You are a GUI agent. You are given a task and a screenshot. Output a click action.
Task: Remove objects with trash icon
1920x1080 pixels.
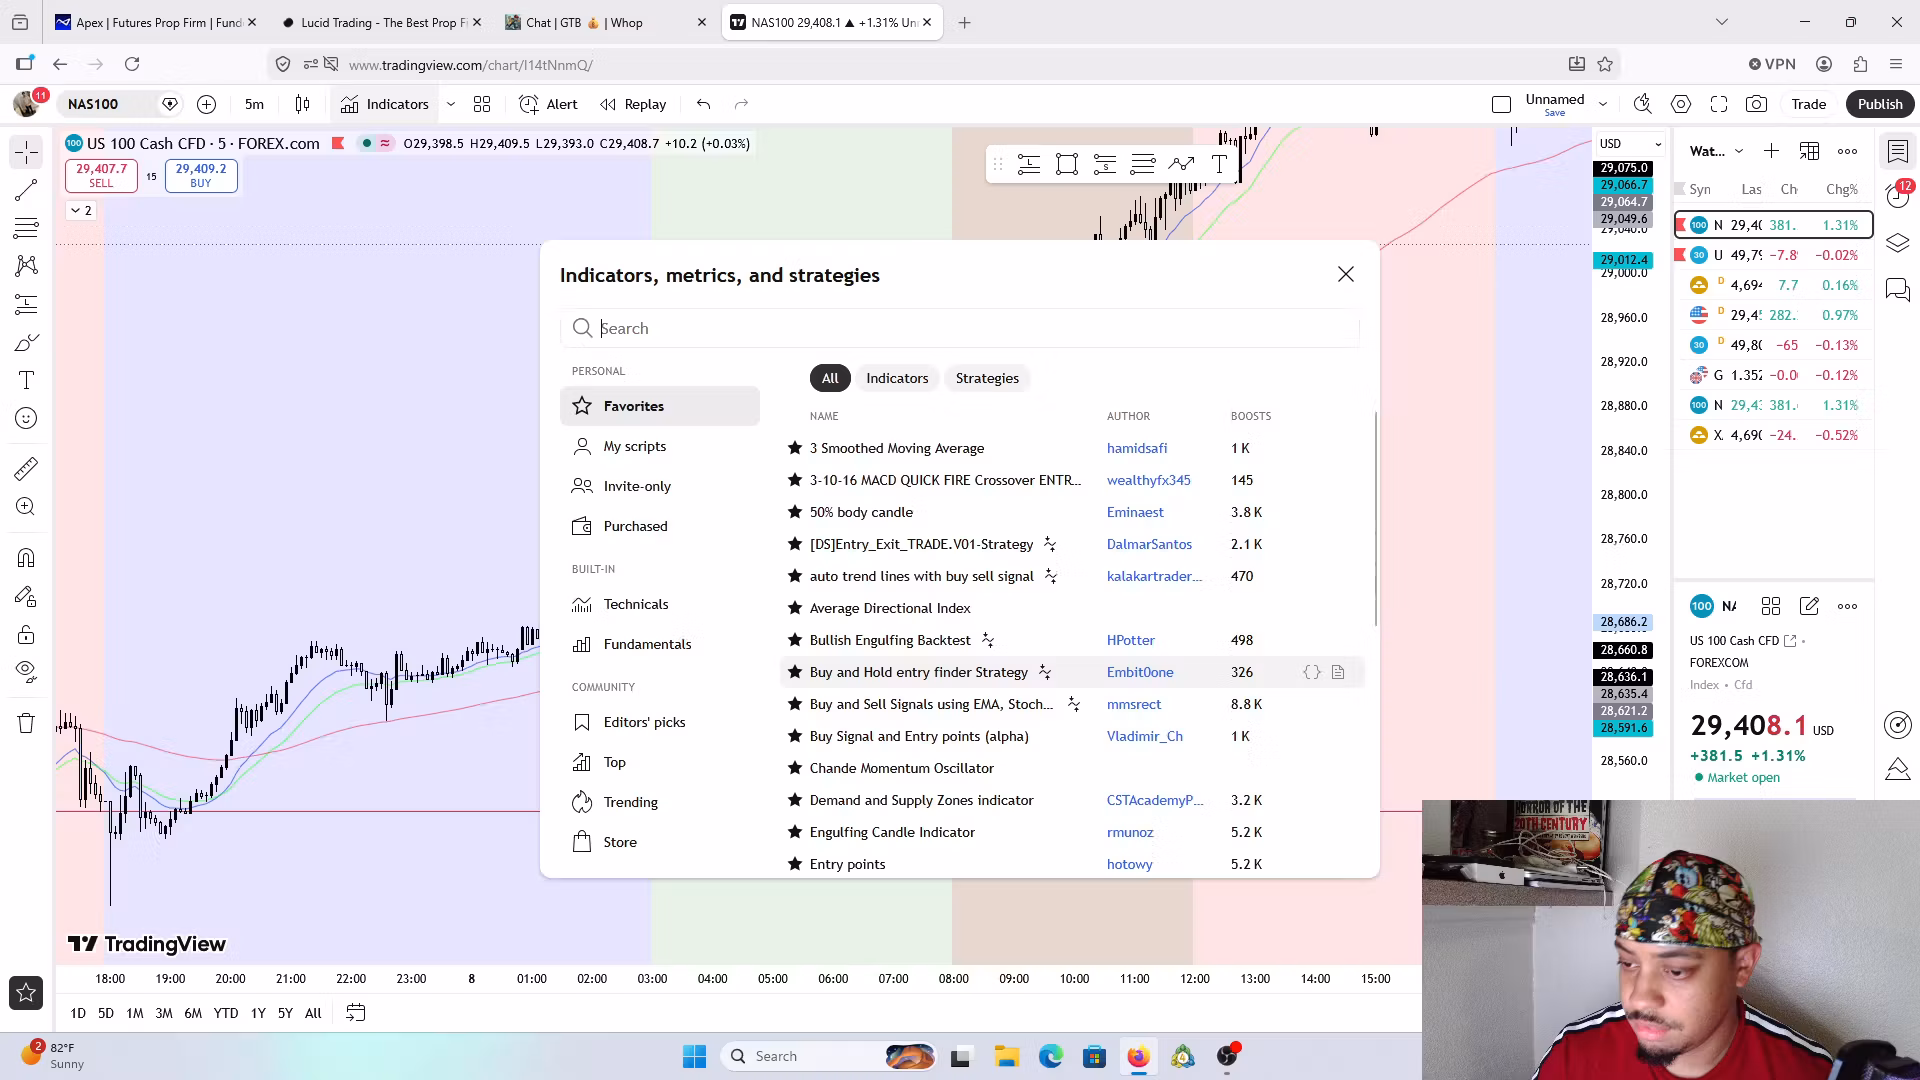click(x=27, y=723)
